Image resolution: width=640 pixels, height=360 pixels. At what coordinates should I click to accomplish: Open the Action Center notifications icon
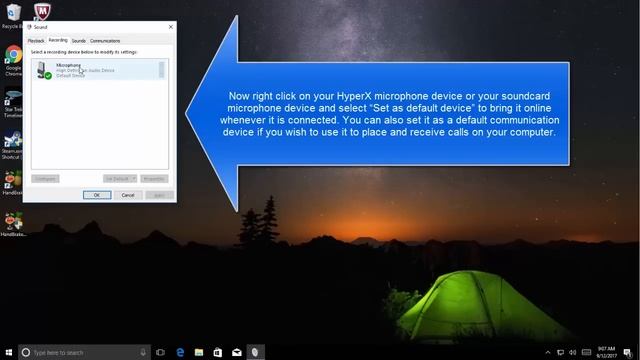(627, 353)
